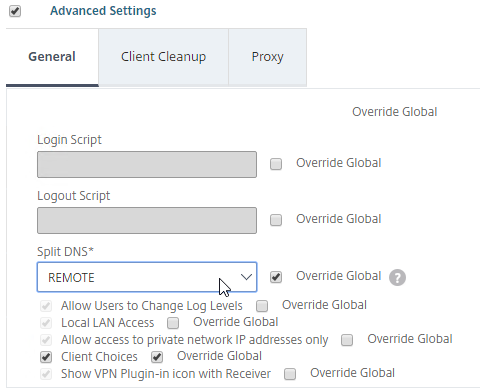
Task: Check Override Global for private network IP access
Action: [x=347, y=340]
